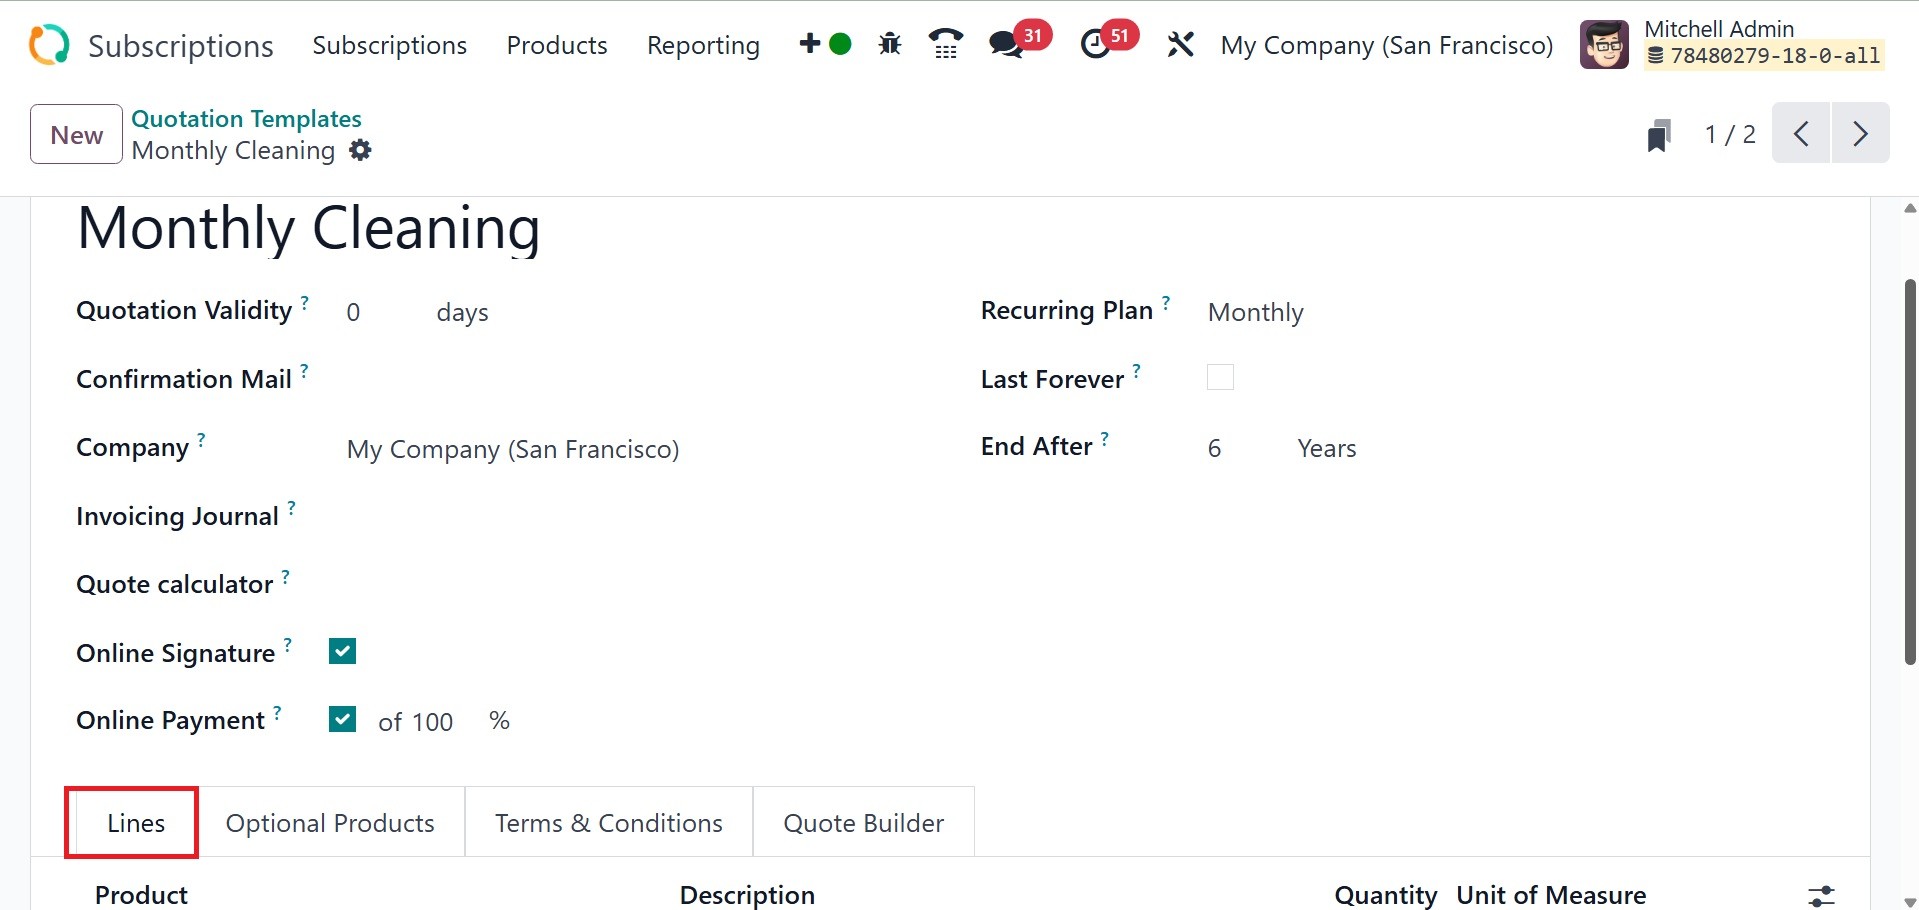
Task: Switch to the Optional Products tab
Action: [x=330, y=823]
